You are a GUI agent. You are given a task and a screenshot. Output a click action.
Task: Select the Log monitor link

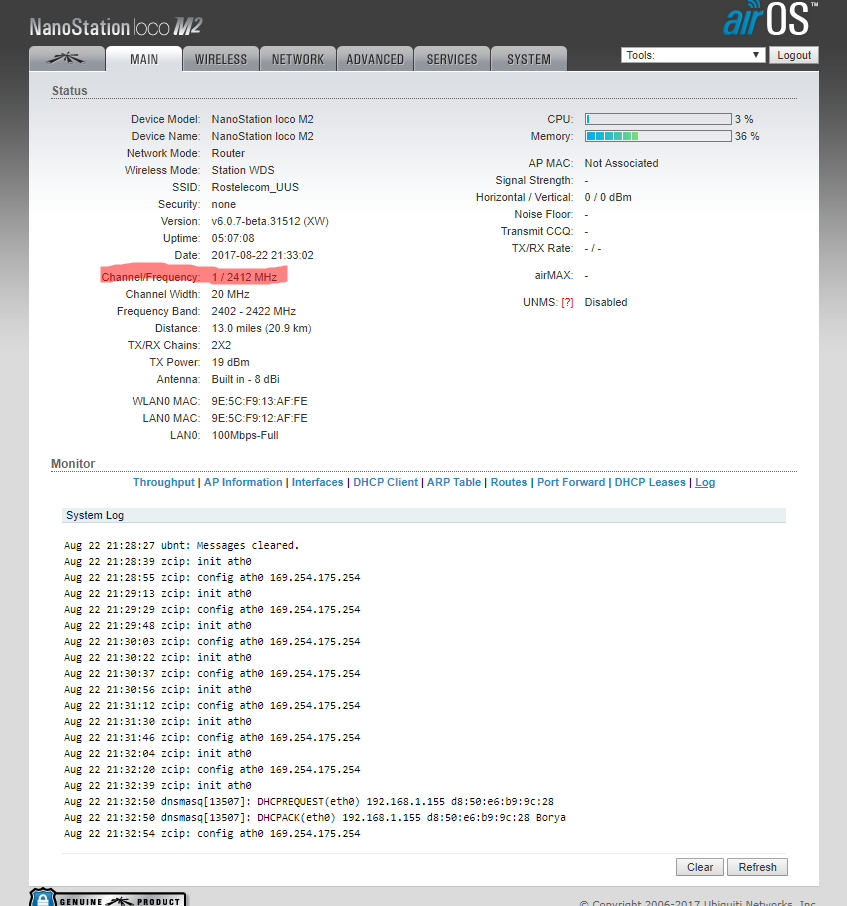705,482
